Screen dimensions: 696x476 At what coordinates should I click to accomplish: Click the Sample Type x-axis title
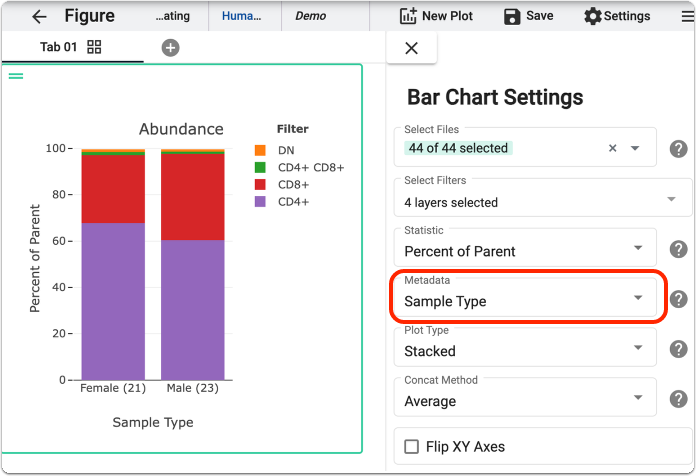(x=153, y=422)
